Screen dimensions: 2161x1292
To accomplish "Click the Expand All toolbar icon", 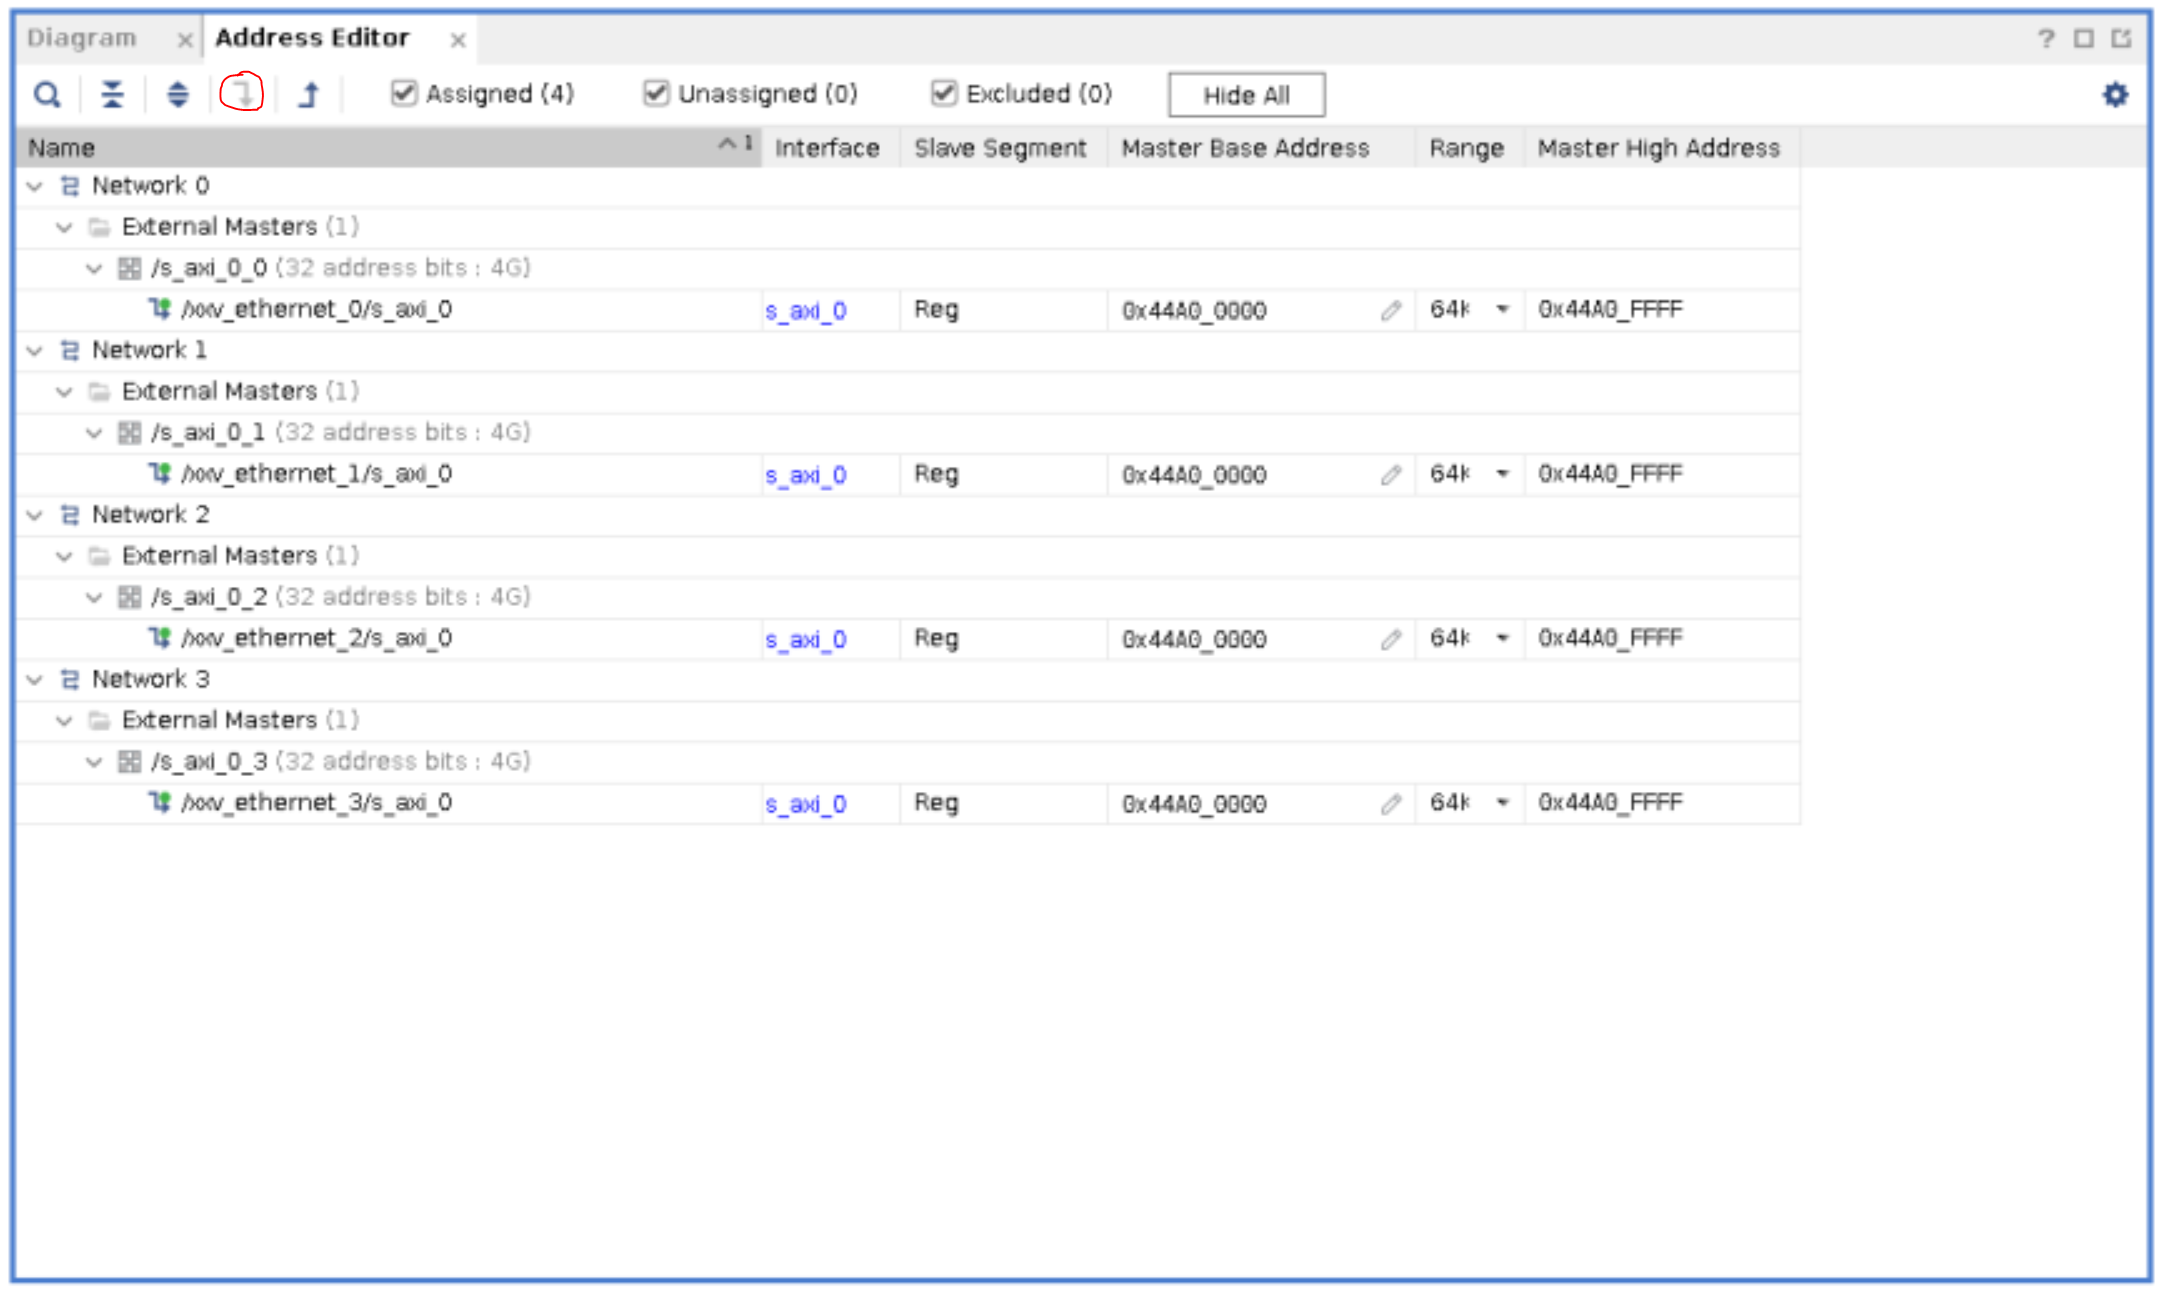I will click(177, 95).
